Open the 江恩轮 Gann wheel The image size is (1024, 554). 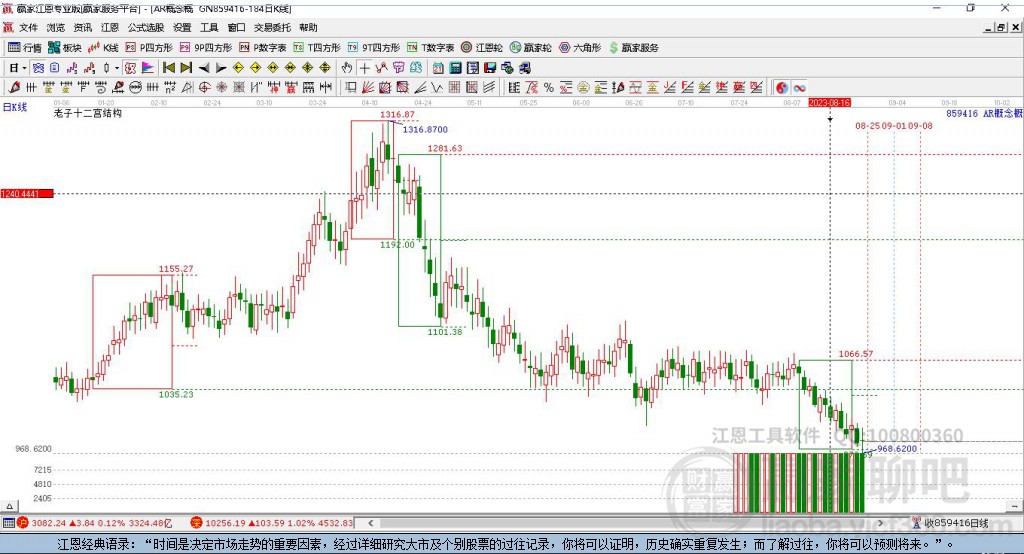coord(482,48)
